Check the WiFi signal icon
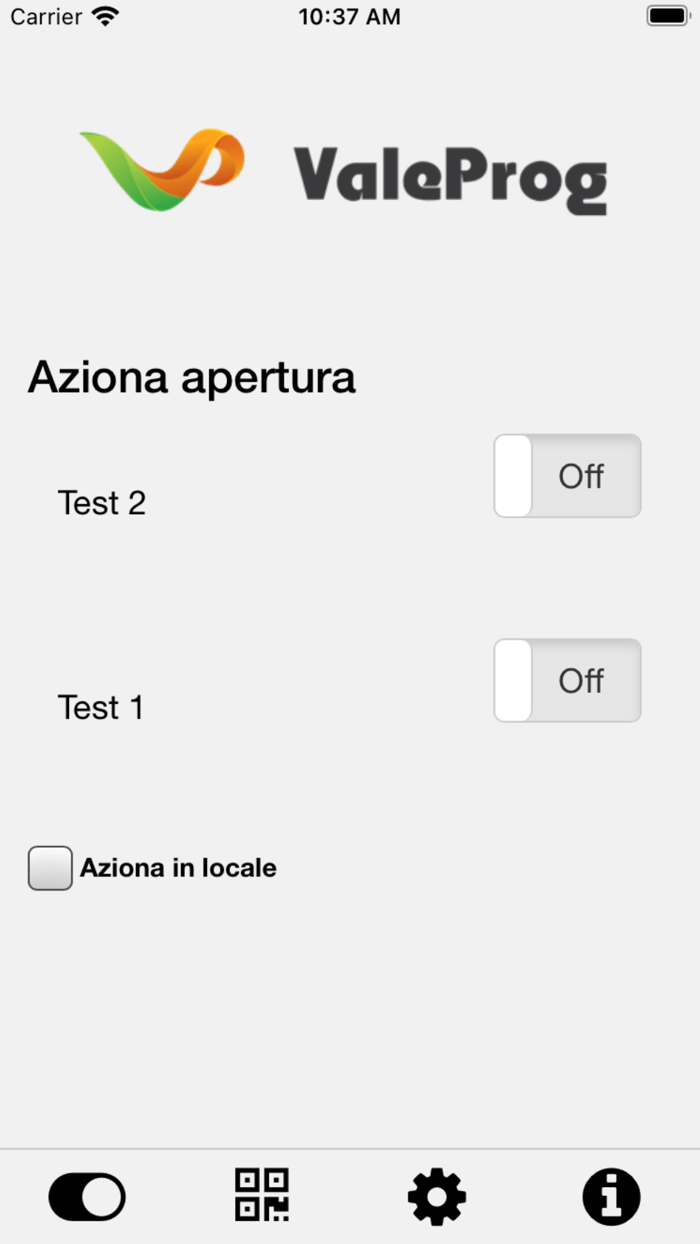This screenshot has height=1244, width=700. (97, 15)
